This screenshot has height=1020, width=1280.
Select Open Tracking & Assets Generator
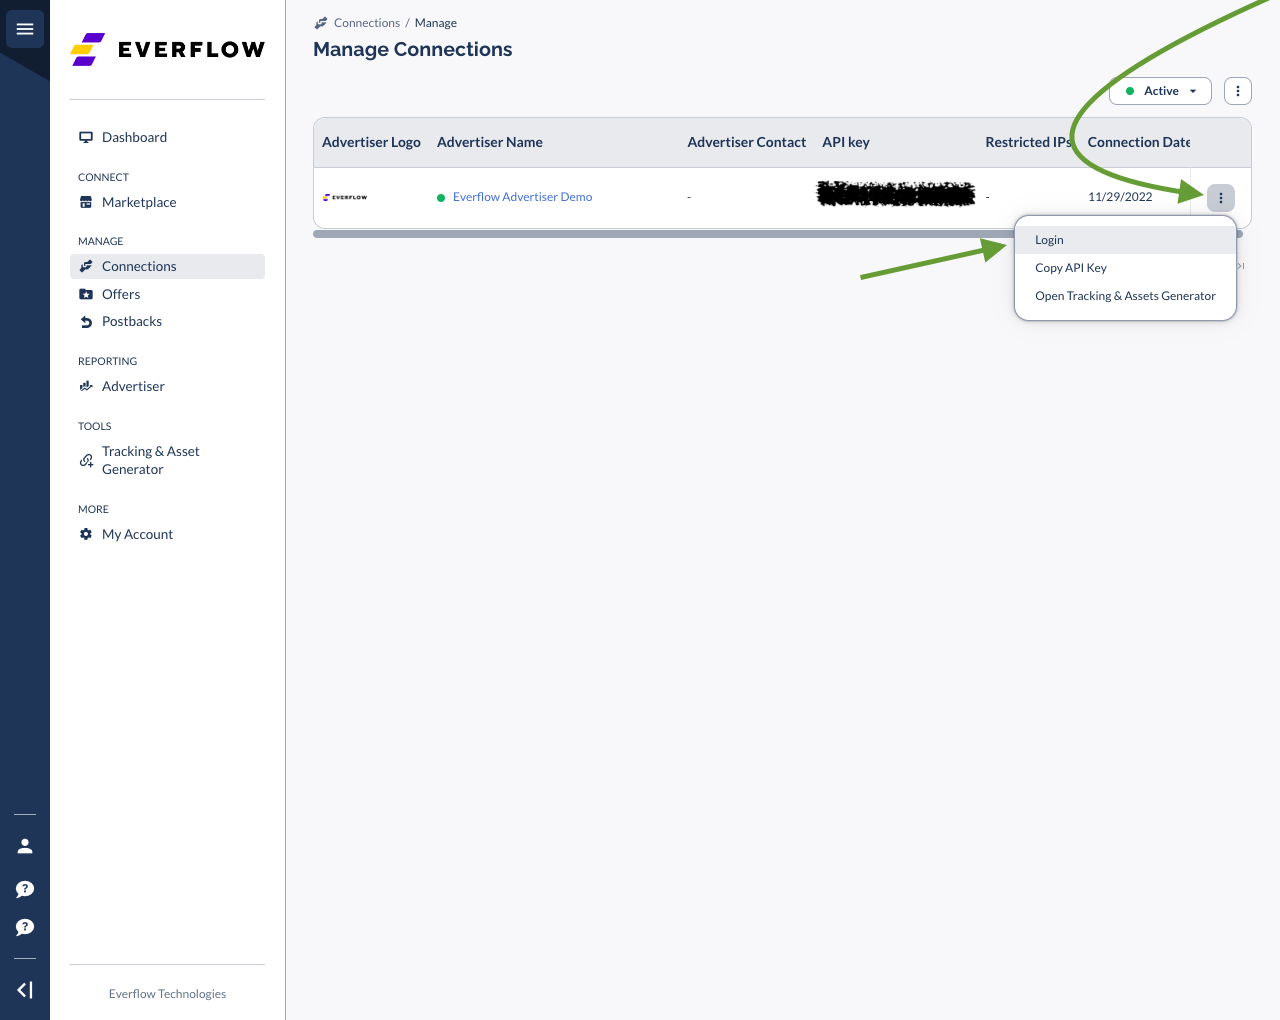[x=1125, y=296]
